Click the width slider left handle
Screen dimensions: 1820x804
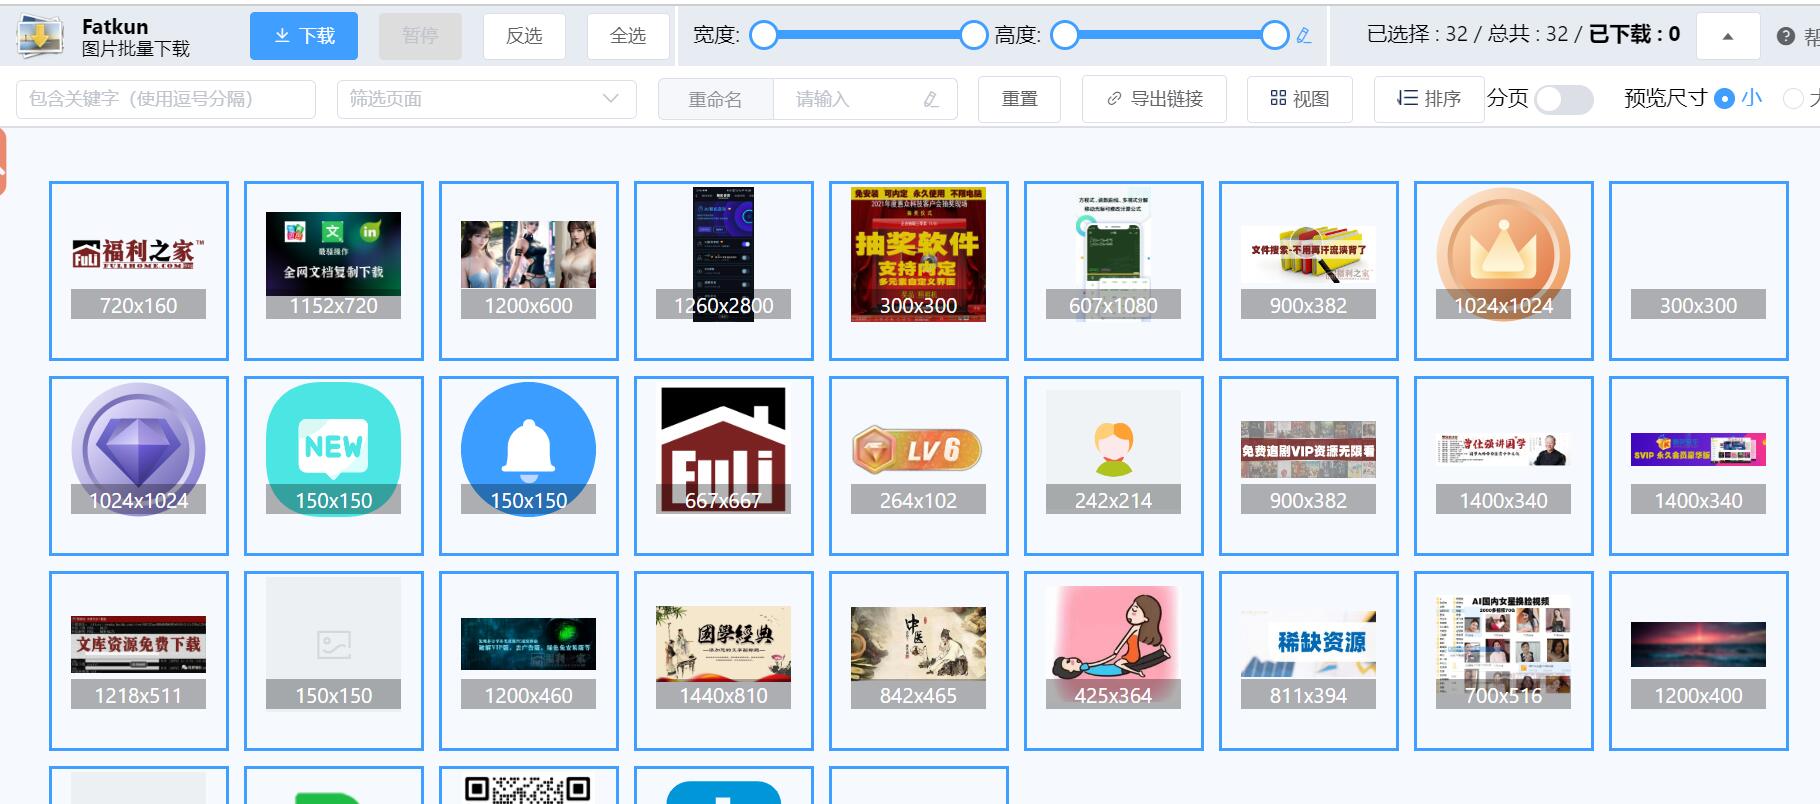click(764, 36)
